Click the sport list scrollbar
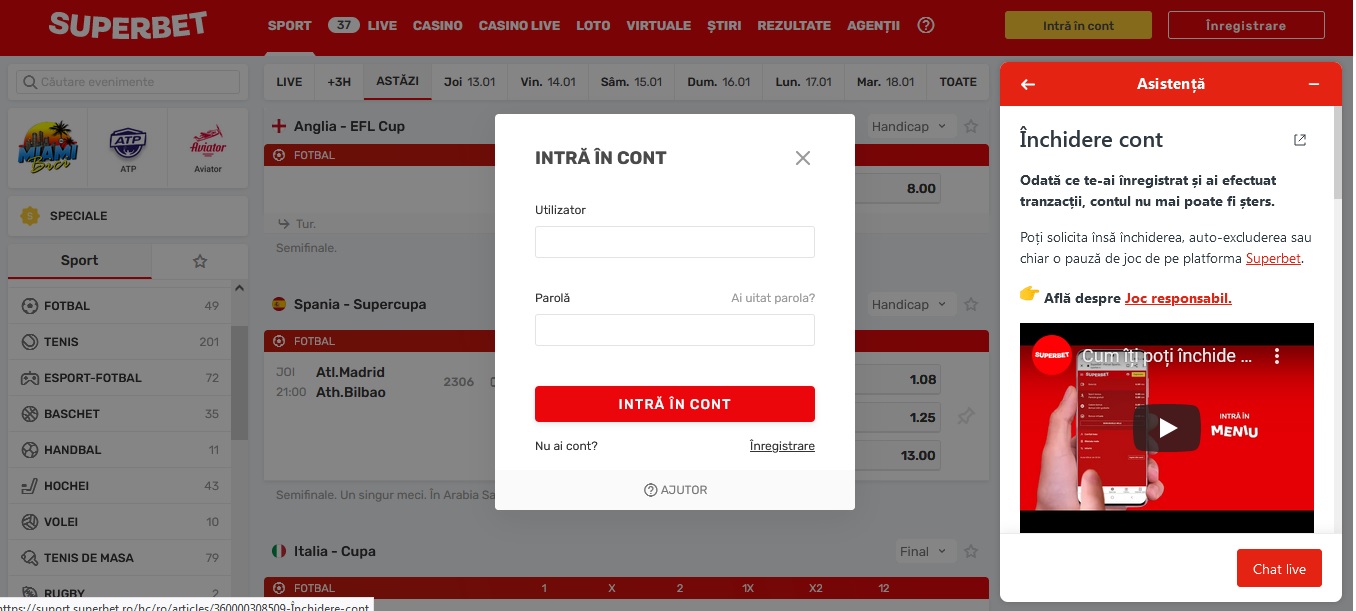This screenshot has height=611, width=1356. click(239, 382)
